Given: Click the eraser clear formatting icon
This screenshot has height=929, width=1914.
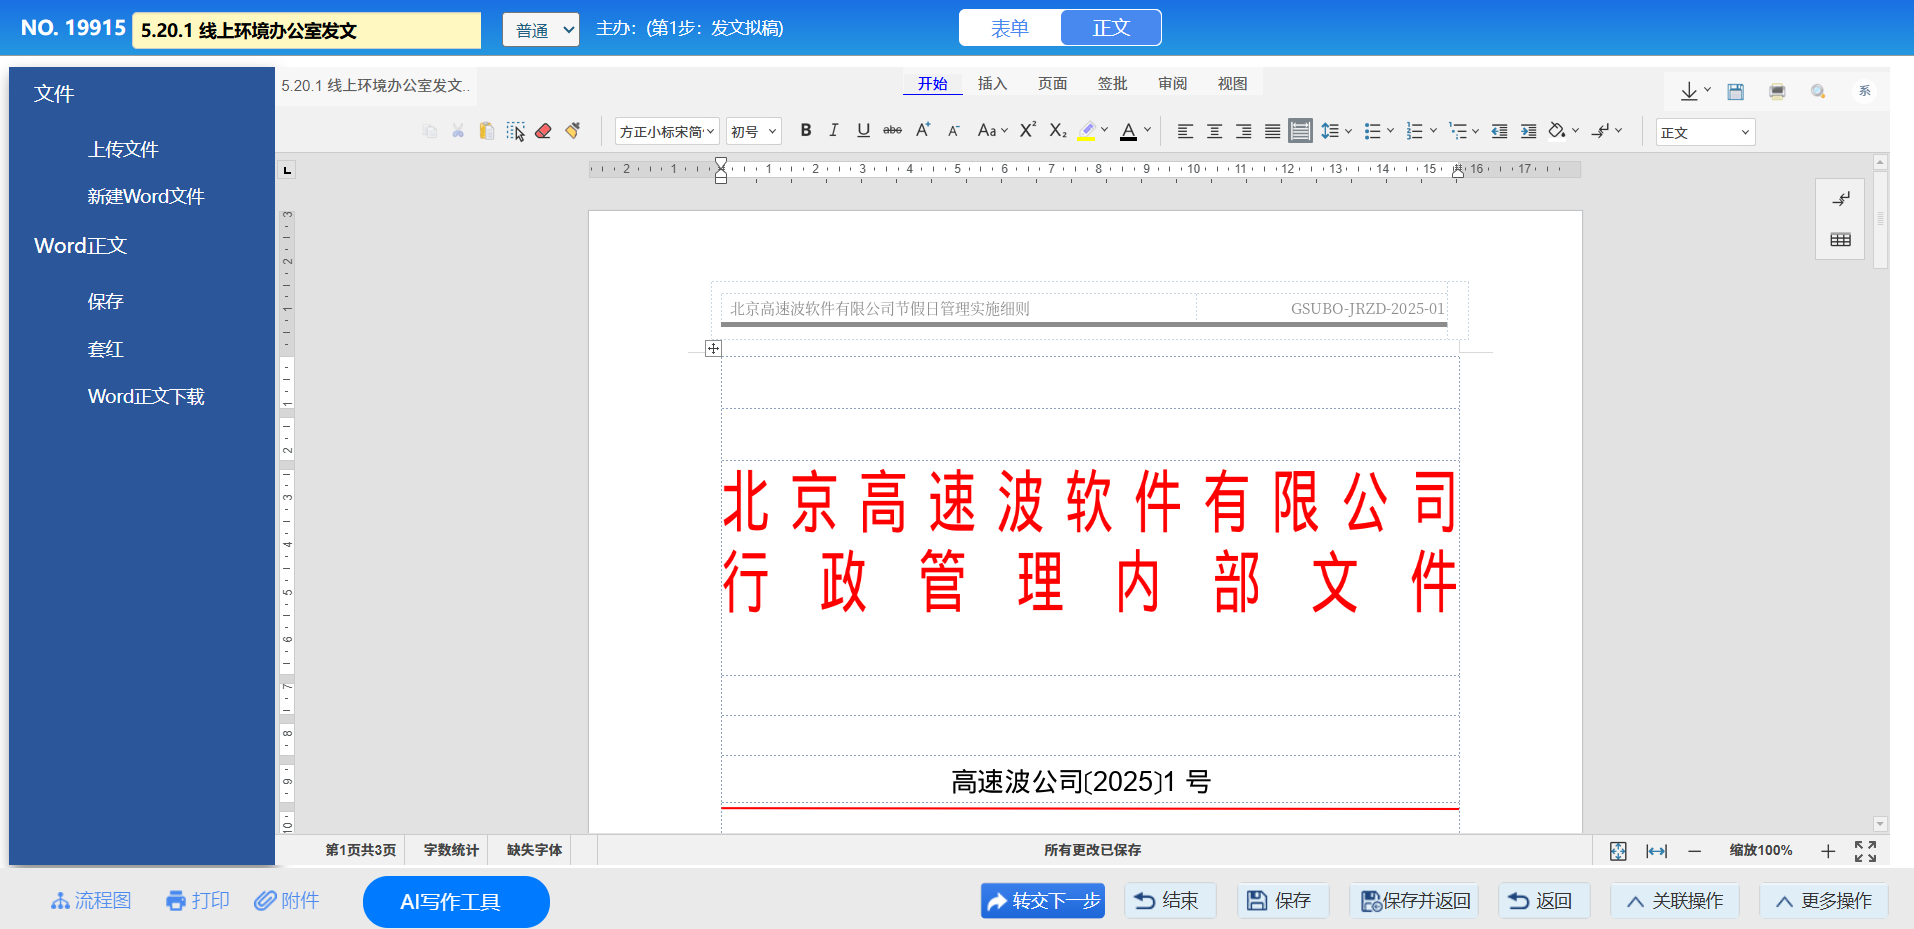Looking at the screenshot, I should click(543, 131).
